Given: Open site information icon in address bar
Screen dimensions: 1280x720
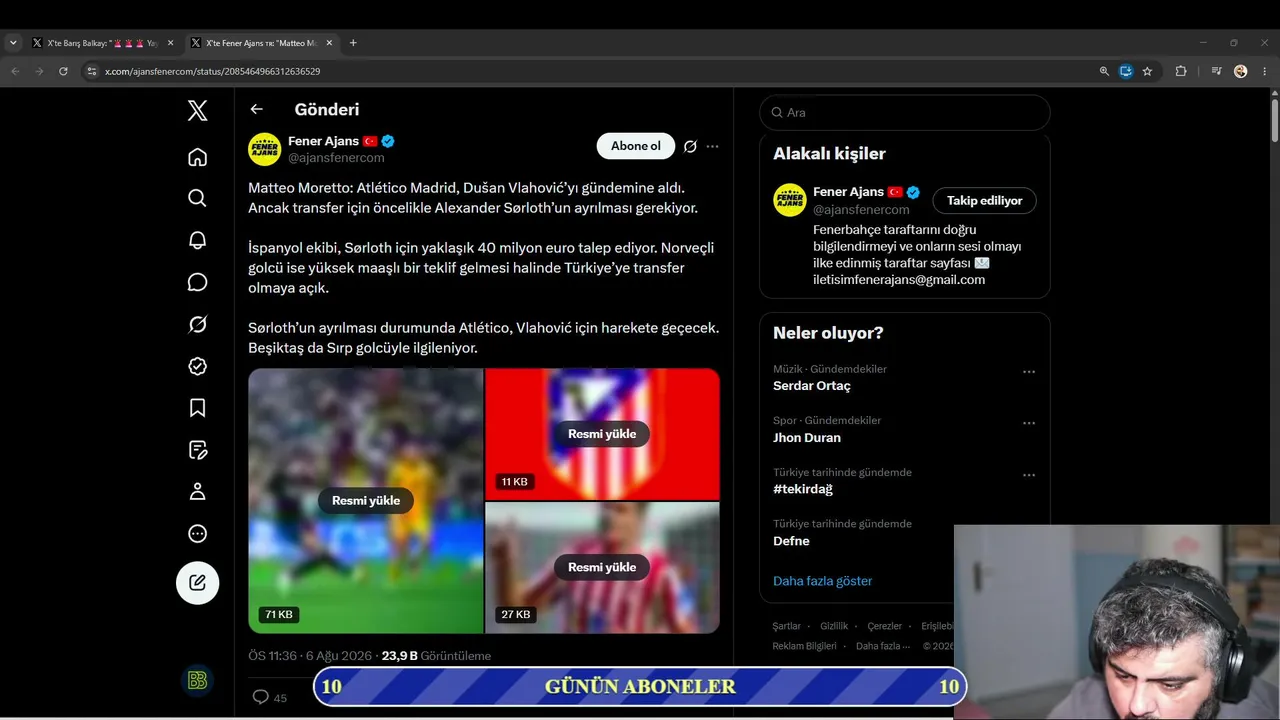Looking at the screenshot, I should (91, 71).
